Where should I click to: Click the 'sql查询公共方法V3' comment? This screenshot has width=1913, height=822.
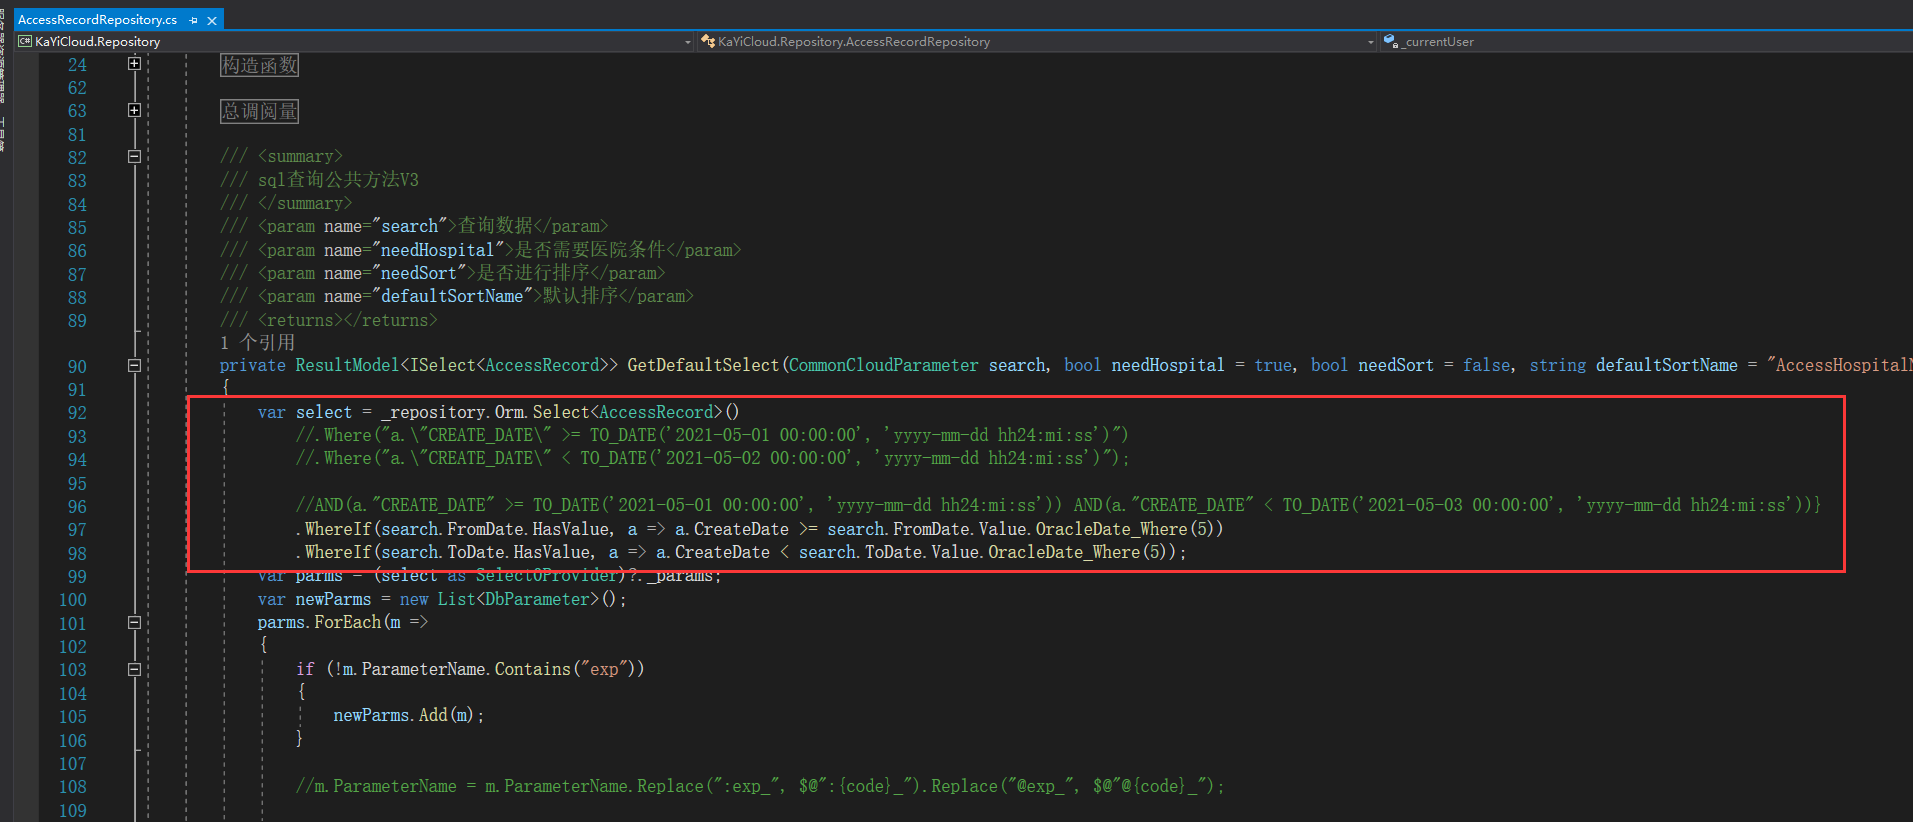pos(338,180)
